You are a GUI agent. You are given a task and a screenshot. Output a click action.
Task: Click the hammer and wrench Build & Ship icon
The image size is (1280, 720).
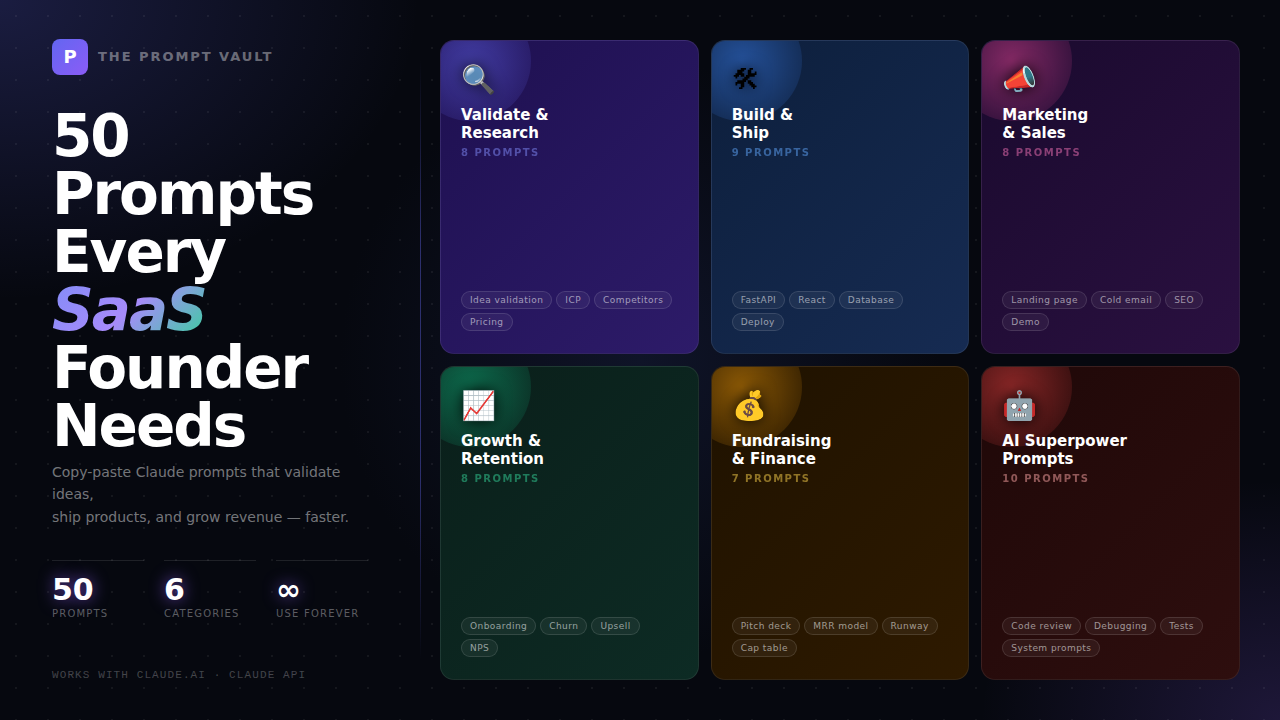click(x=747, y=78)
